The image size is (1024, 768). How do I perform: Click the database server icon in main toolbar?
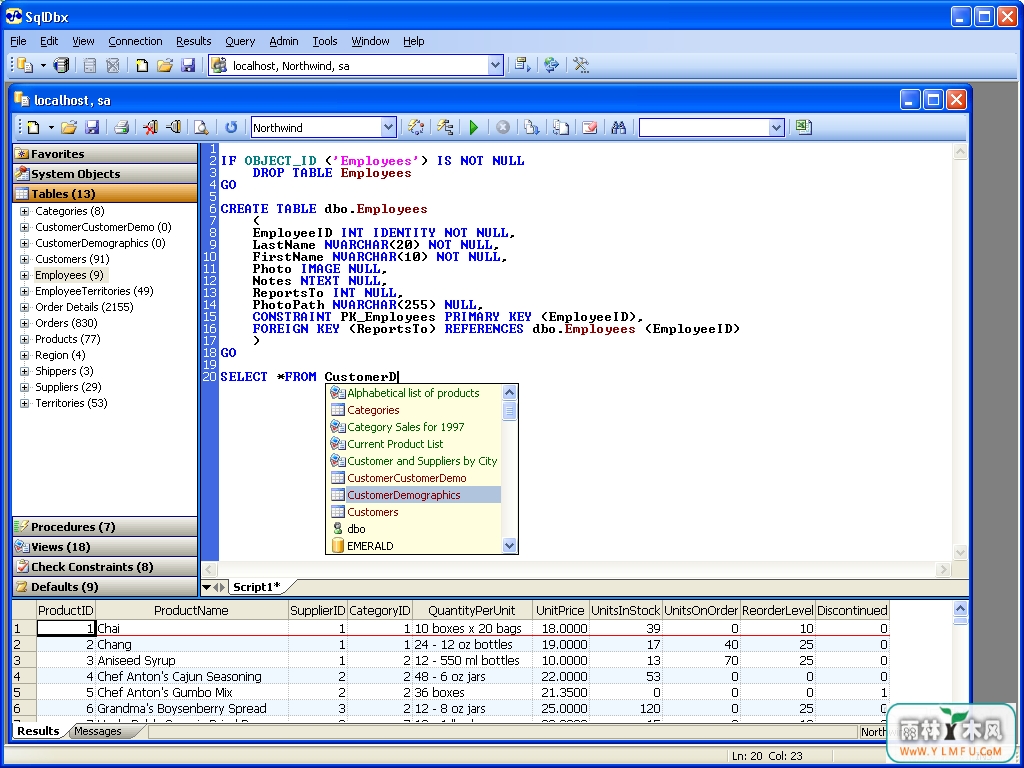coord(61,65)
